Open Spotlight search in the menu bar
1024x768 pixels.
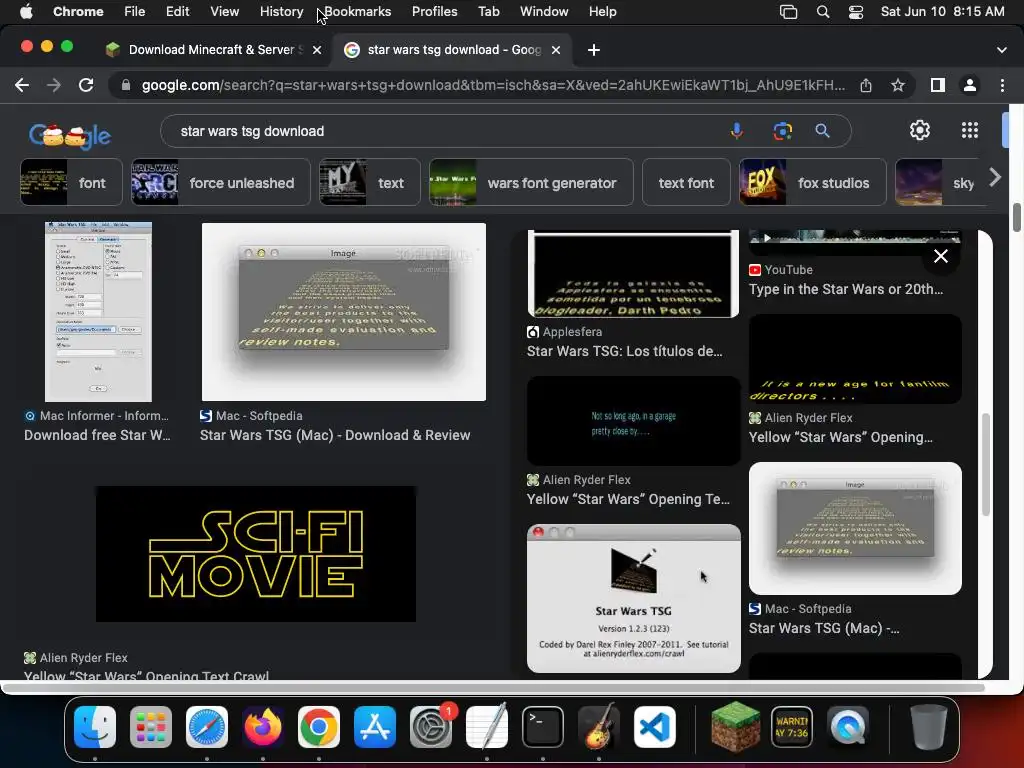tap(823, 12)
